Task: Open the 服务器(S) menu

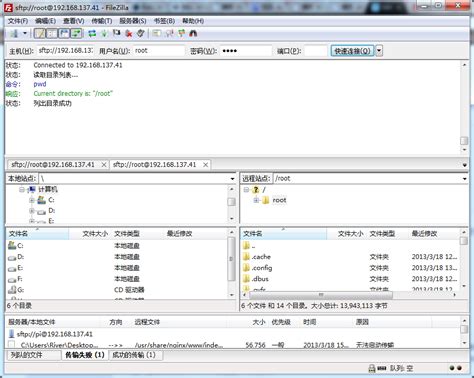Action: coord(133,21)
